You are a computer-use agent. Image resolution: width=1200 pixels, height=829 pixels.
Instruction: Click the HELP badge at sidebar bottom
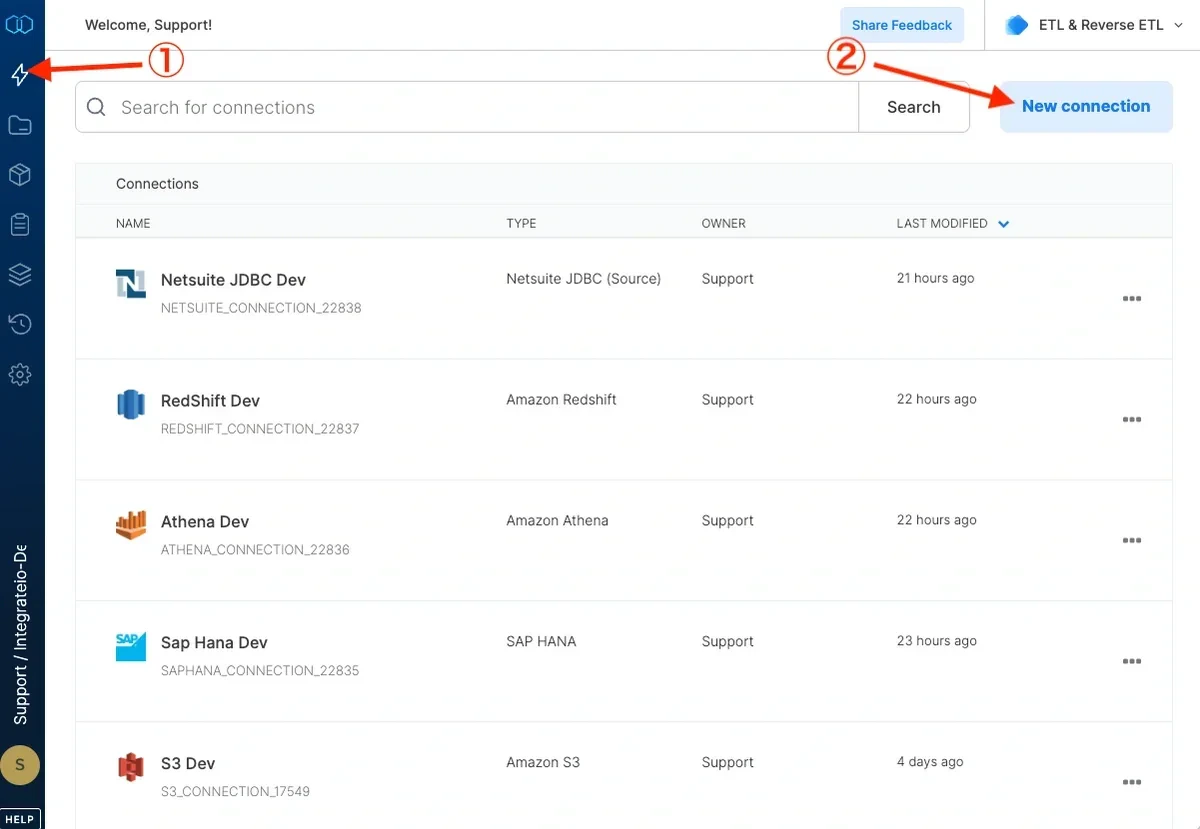(x=20, y=819)
